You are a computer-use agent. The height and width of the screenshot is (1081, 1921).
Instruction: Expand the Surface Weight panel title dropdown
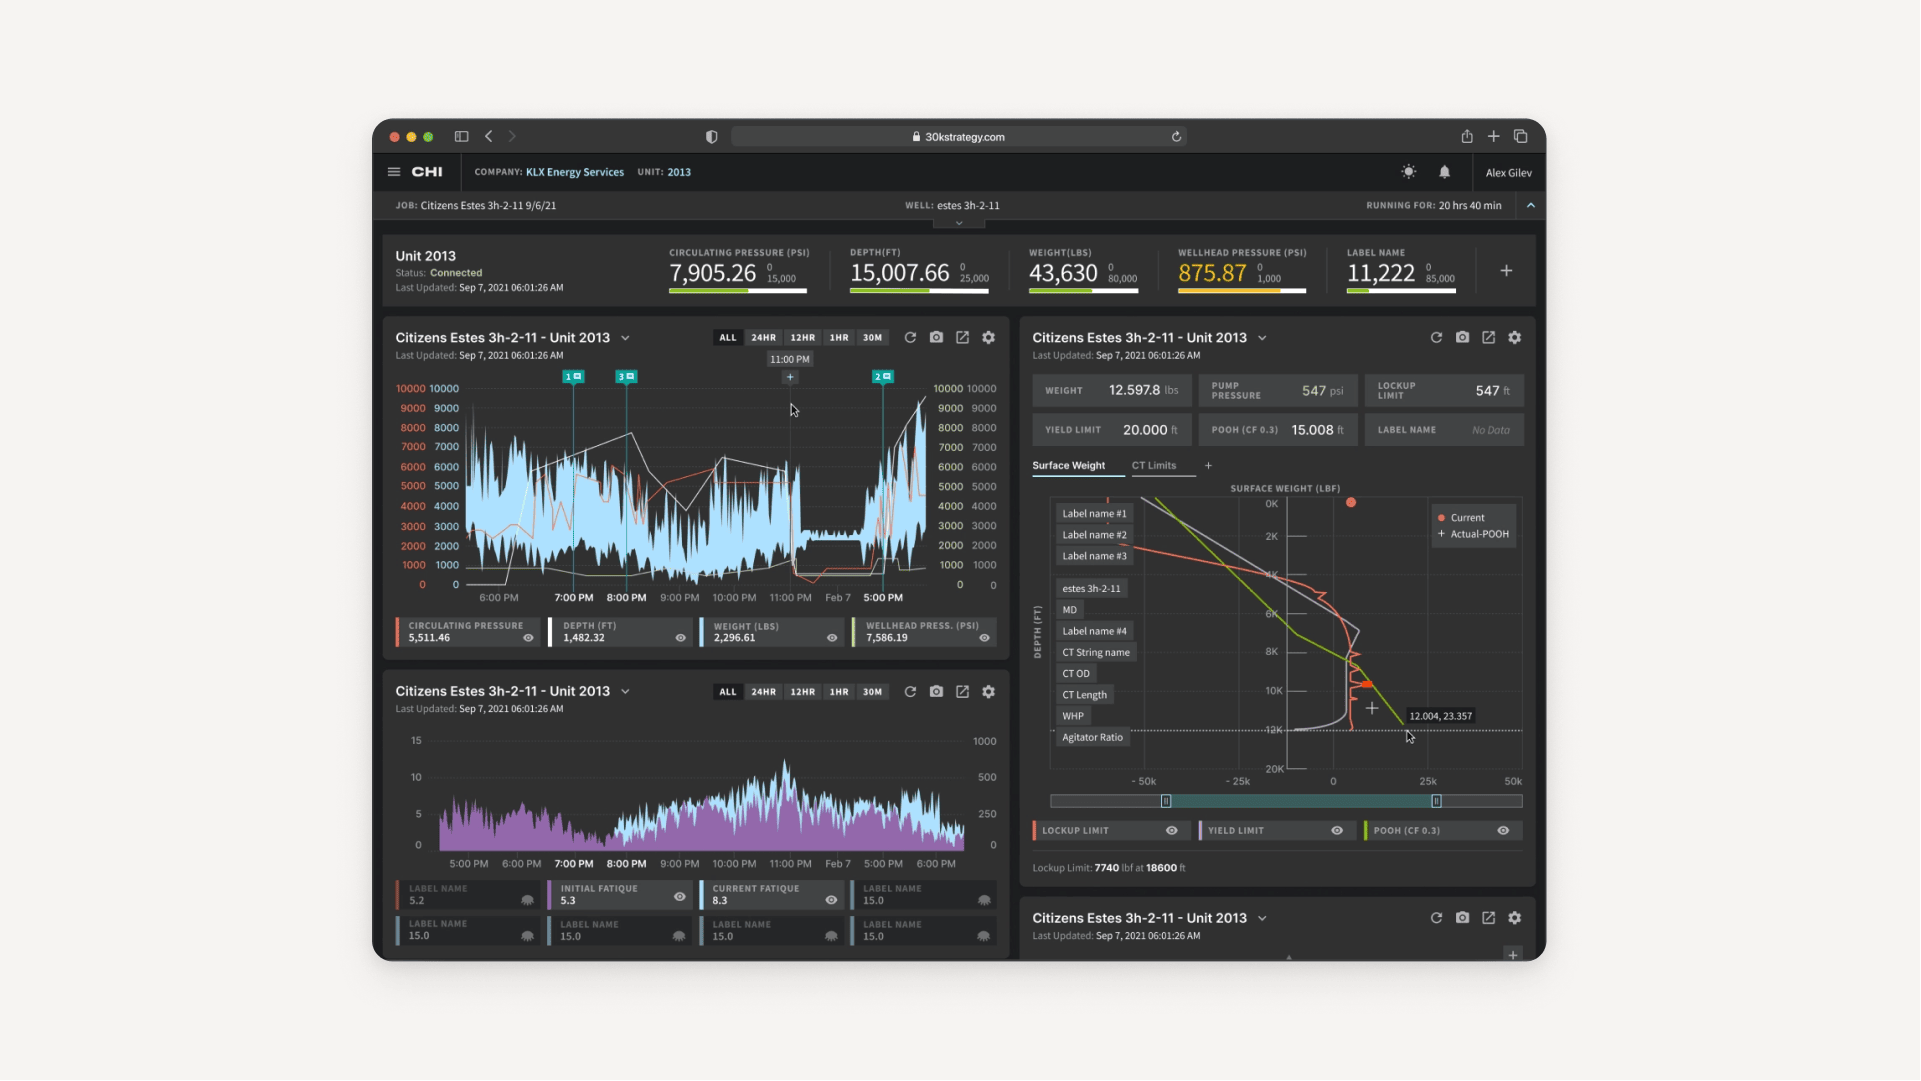[x=1262, y=338]
